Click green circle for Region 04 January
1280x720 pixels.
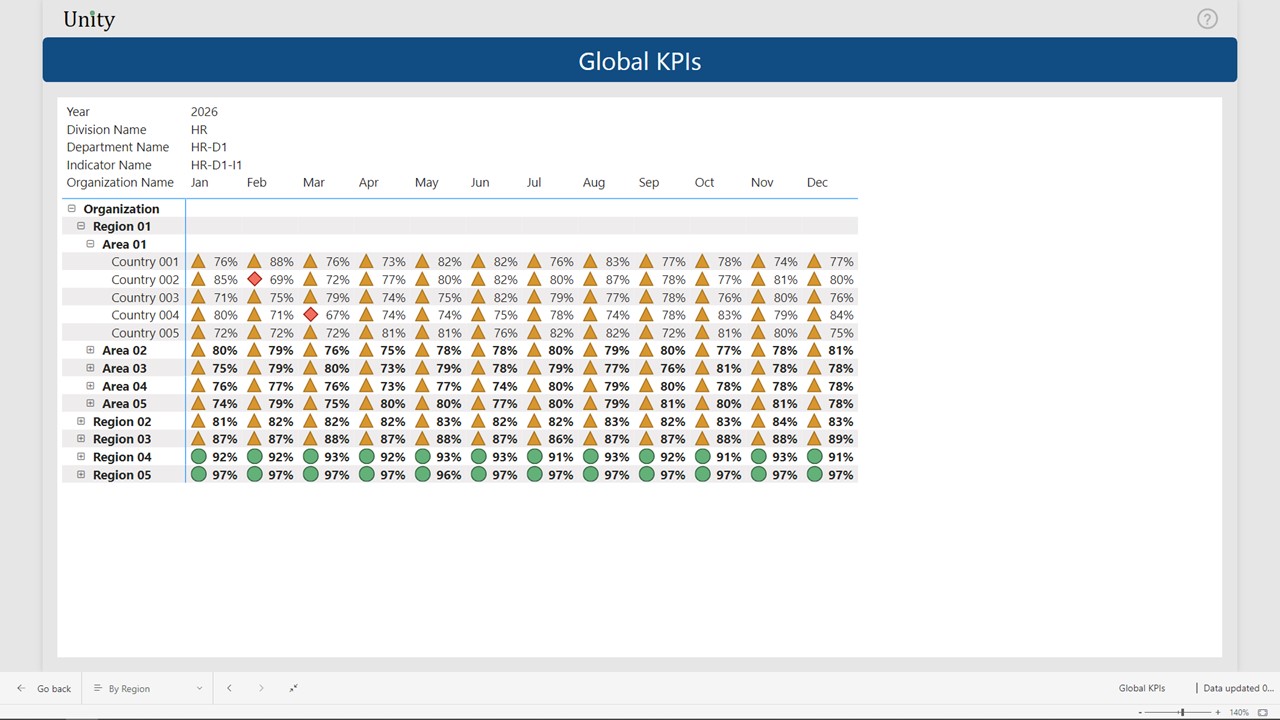pos(198,457)
